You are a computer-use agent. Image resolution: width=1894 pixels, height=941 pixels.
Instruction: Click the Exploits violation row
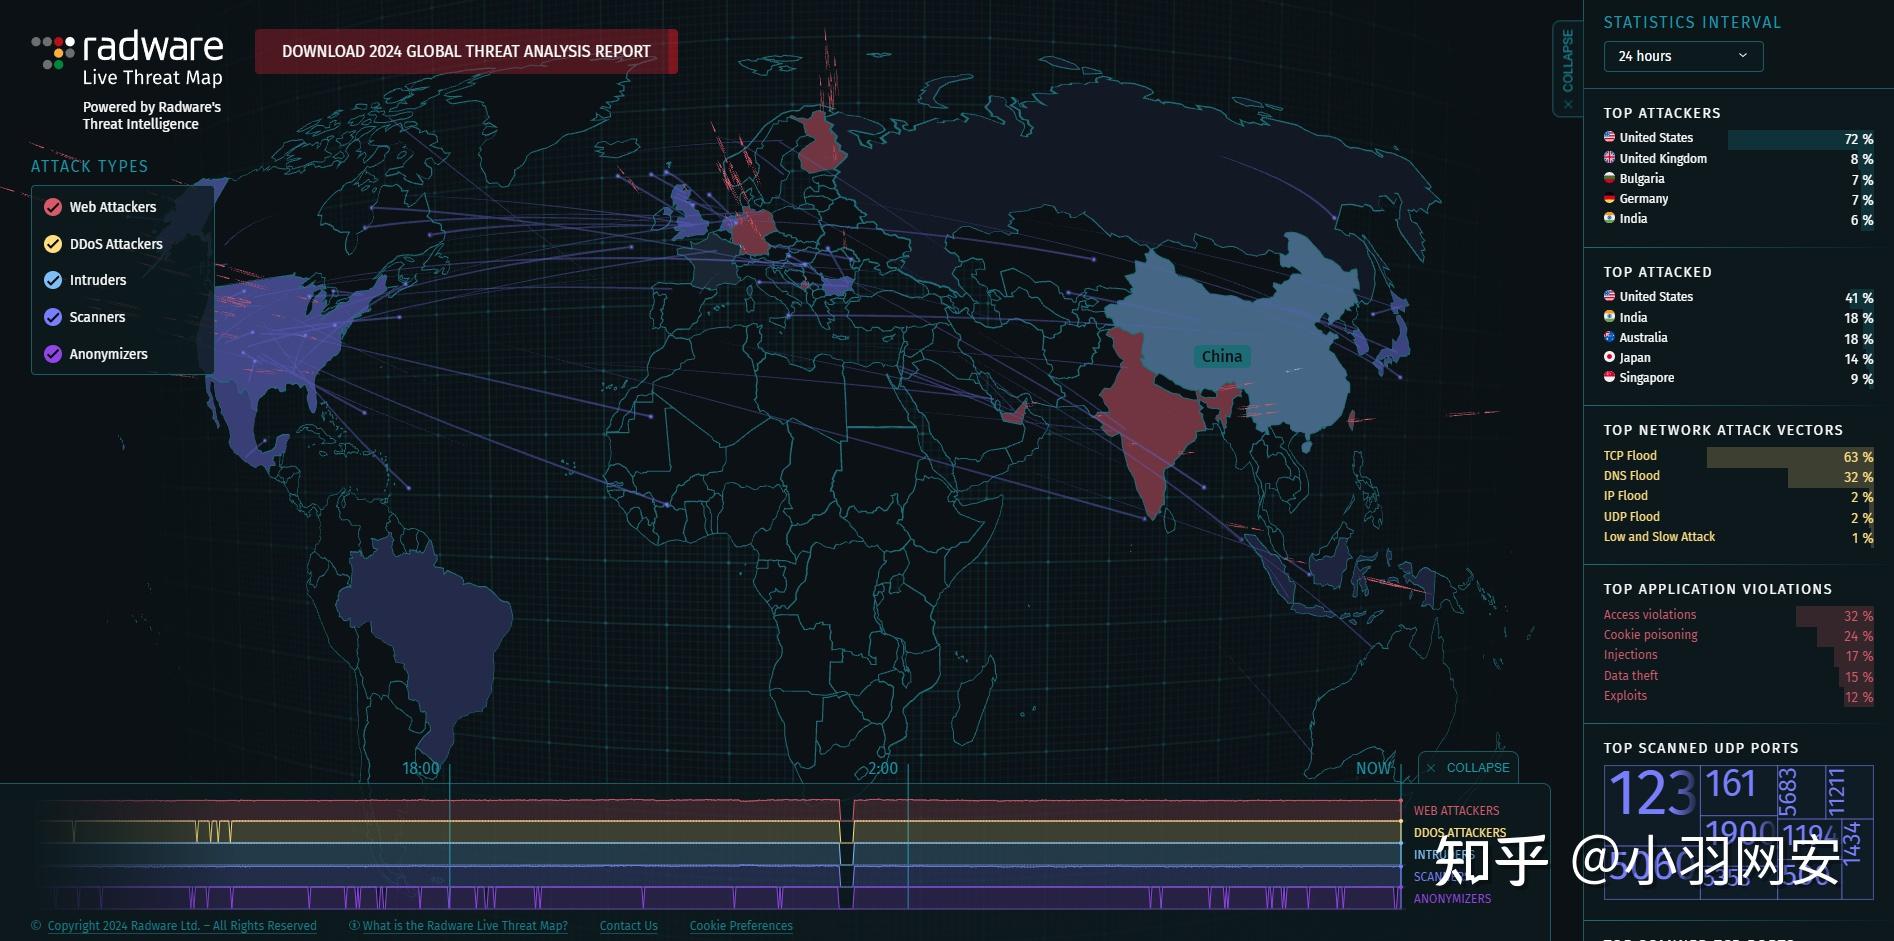click(1738, 696)
